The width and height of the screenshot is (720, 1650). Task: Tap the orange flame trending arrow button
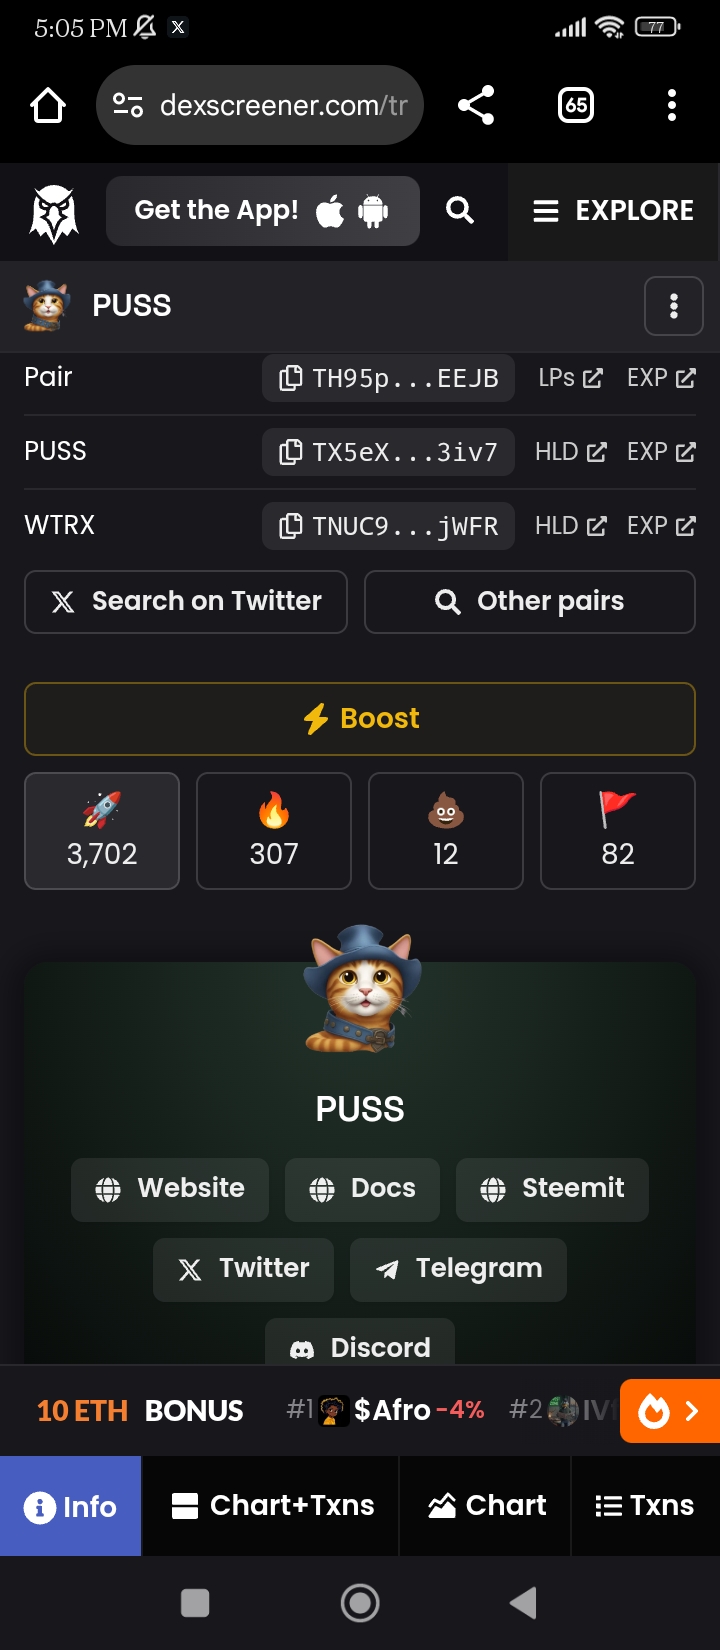(670, 1411)
